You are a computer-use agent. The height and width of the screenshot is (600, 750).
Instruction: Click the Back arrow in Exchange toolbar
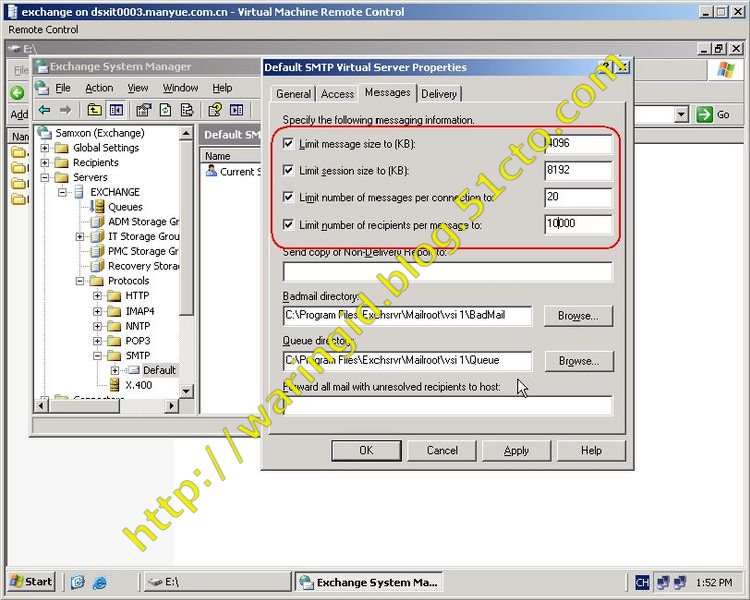point(44,110)
